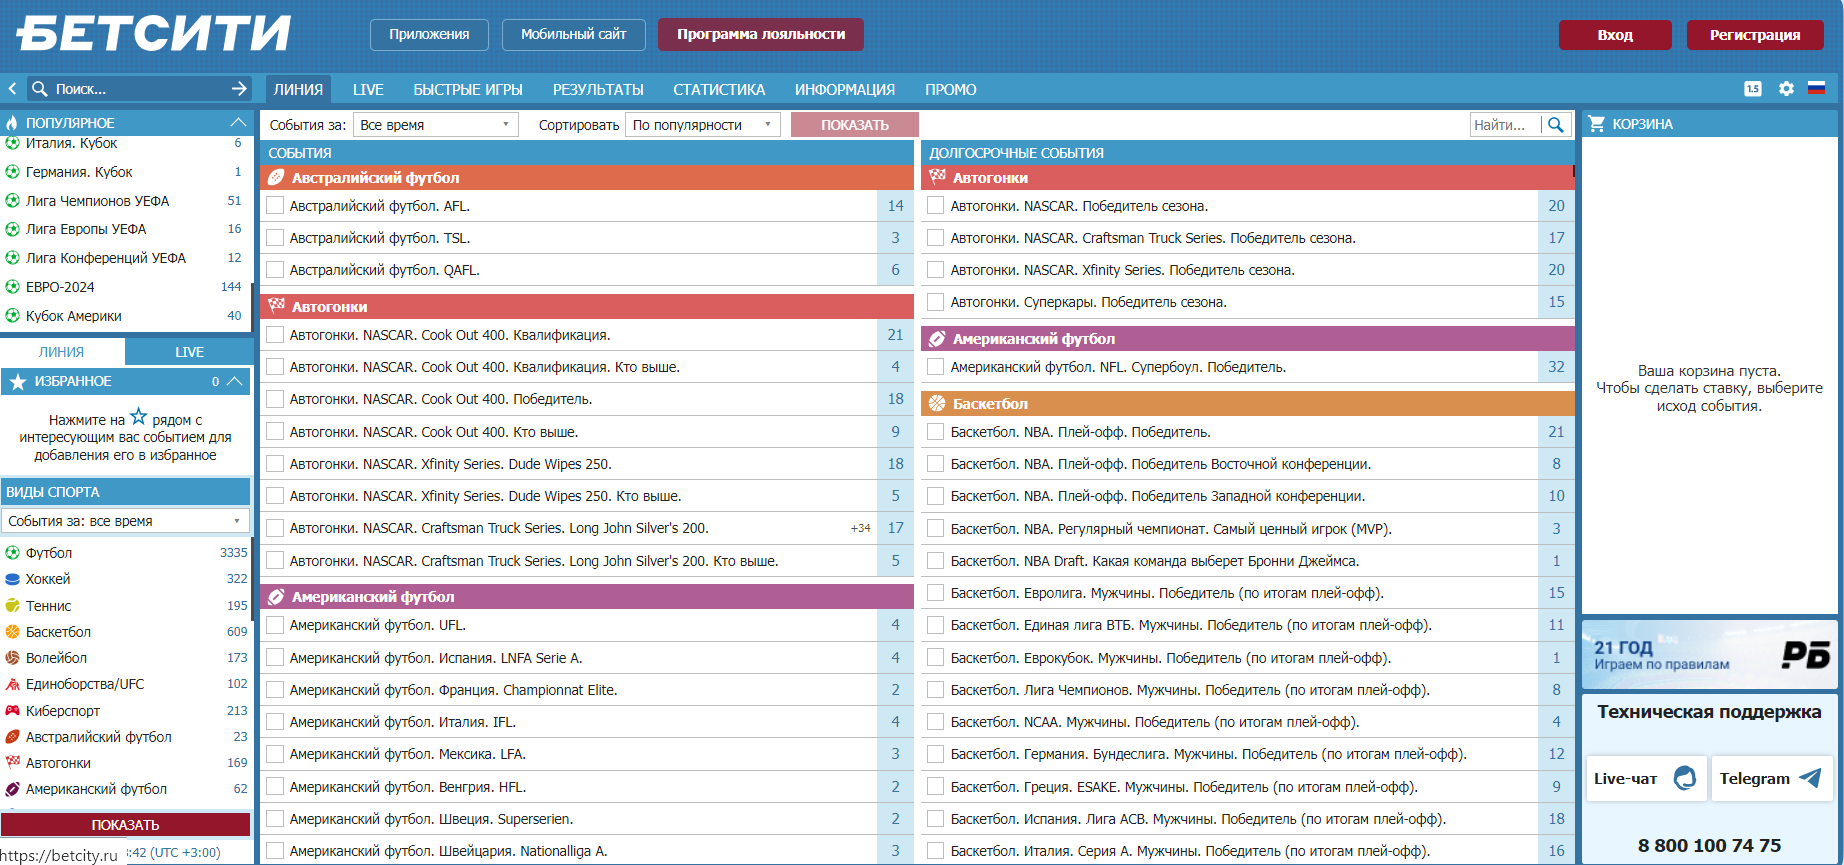Open the settings gear icon

pos(1786,89)
